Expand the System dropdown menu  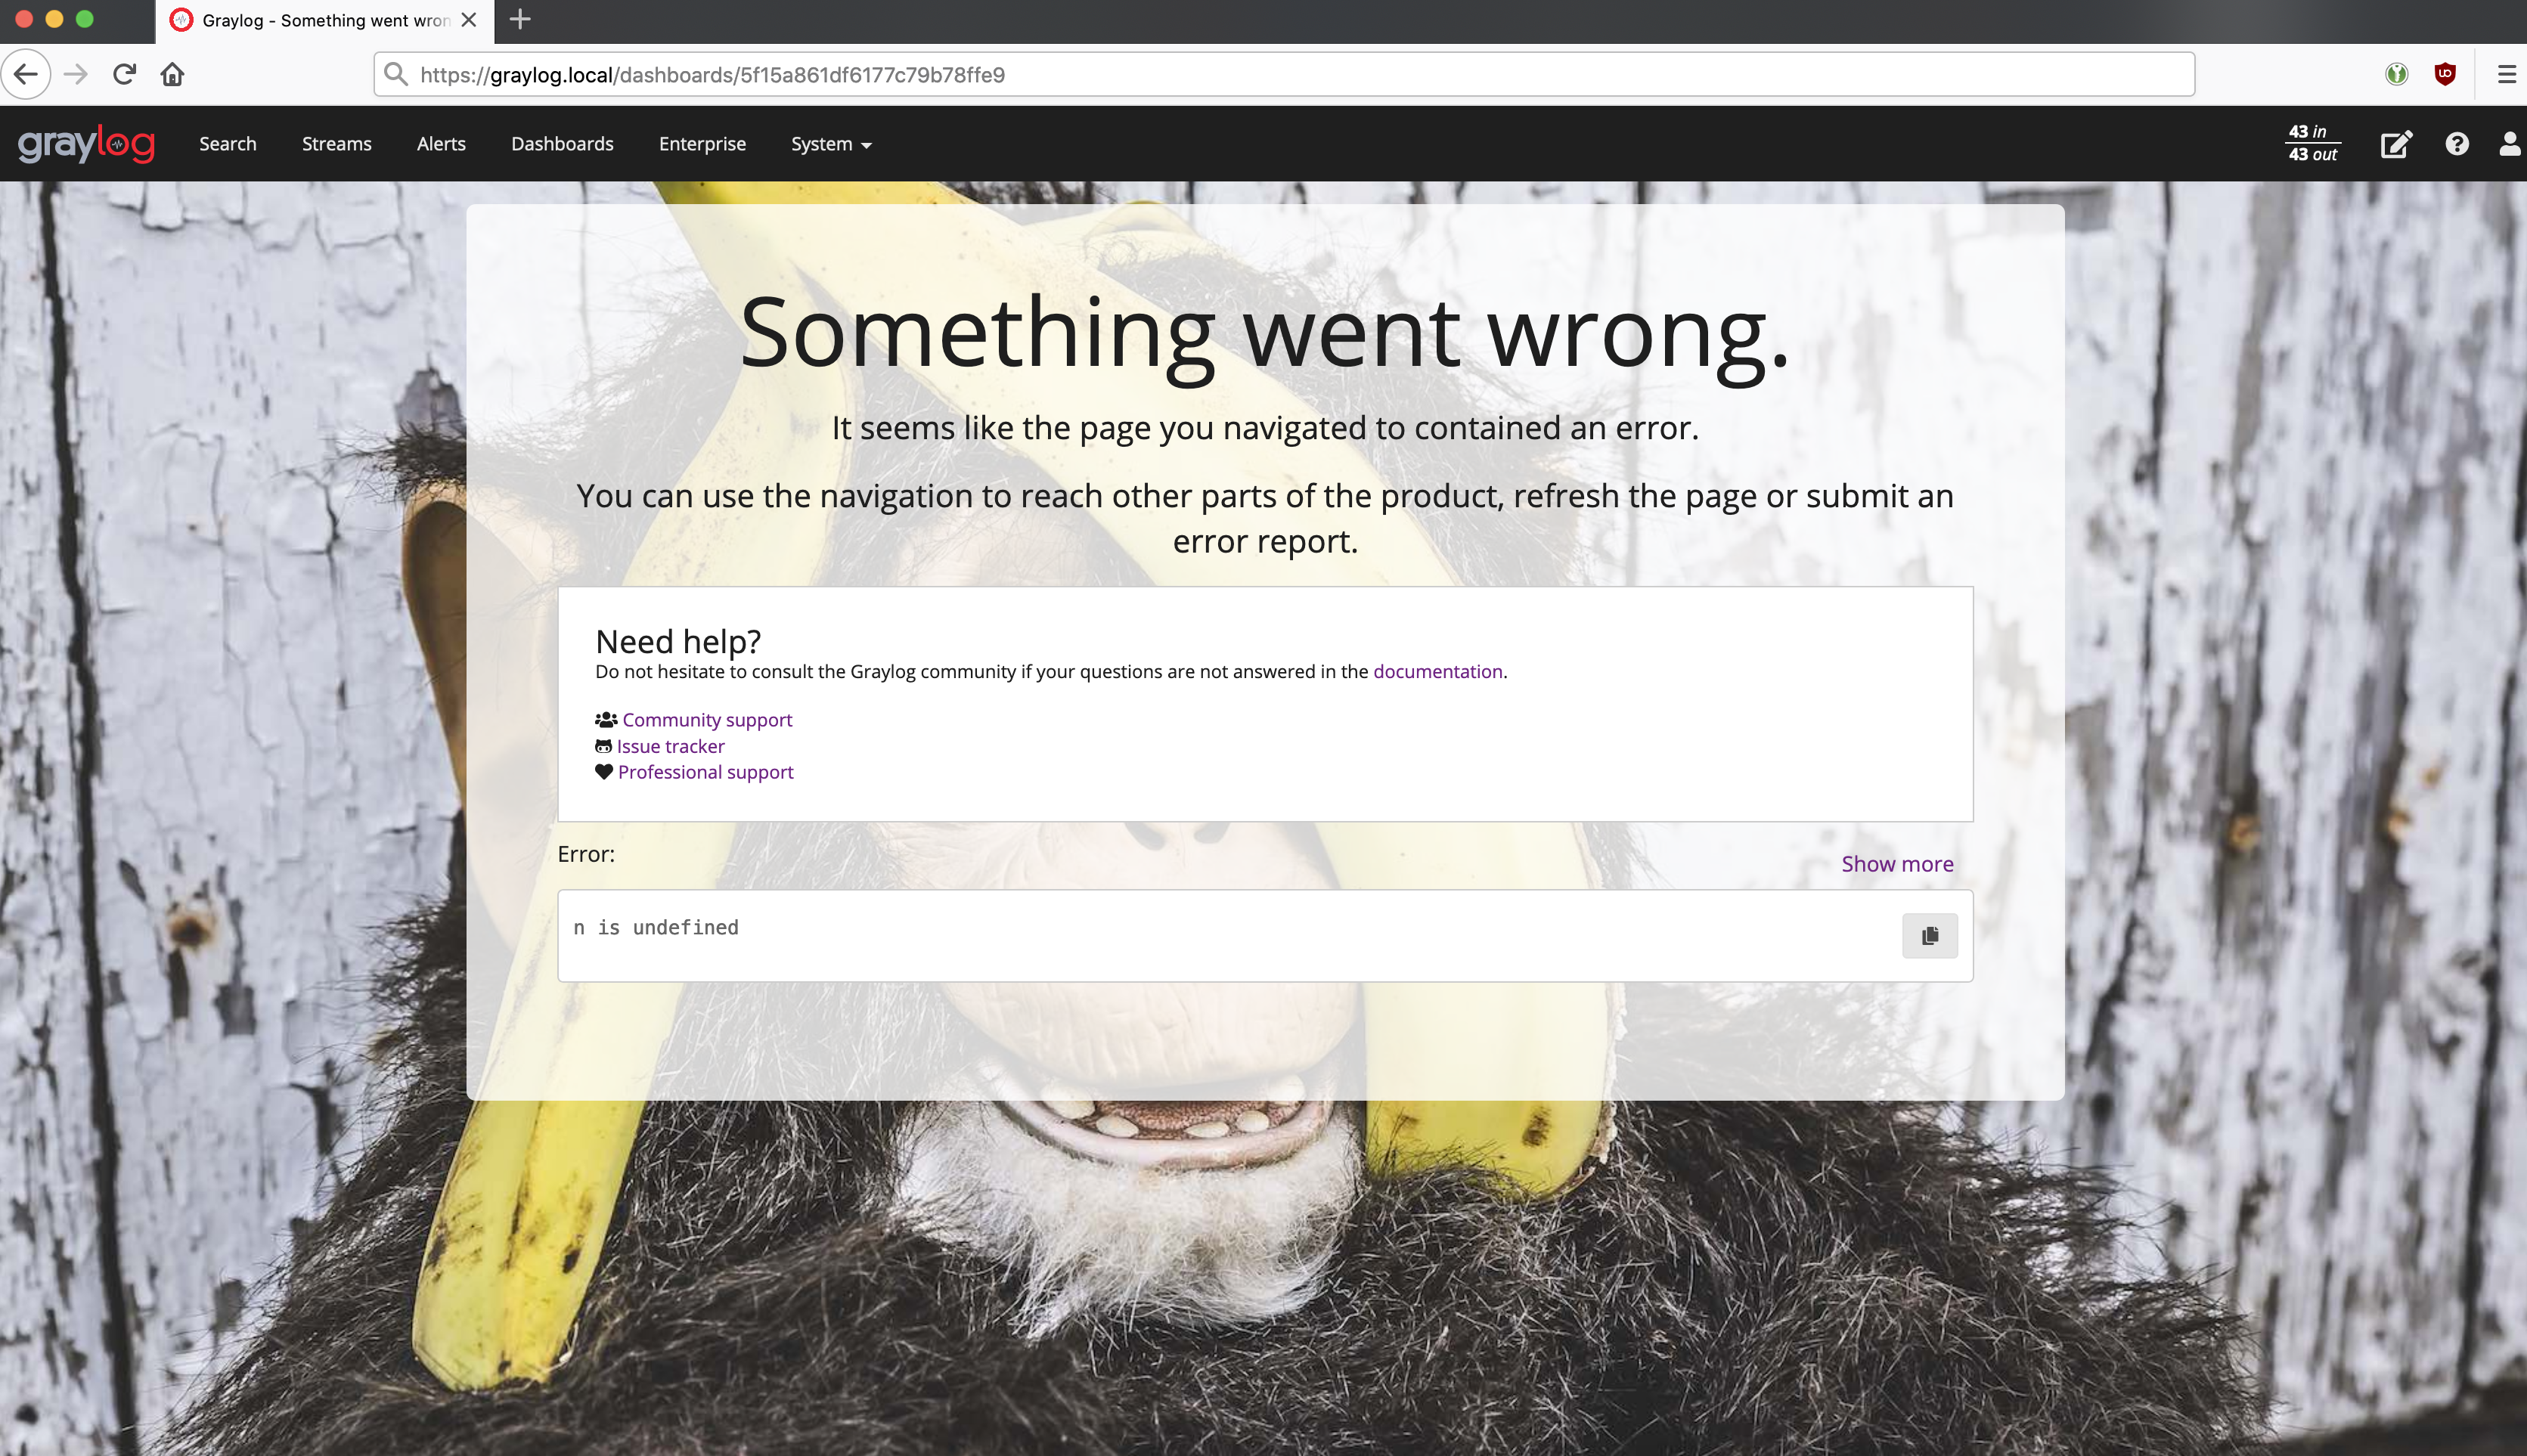(831, 144)
